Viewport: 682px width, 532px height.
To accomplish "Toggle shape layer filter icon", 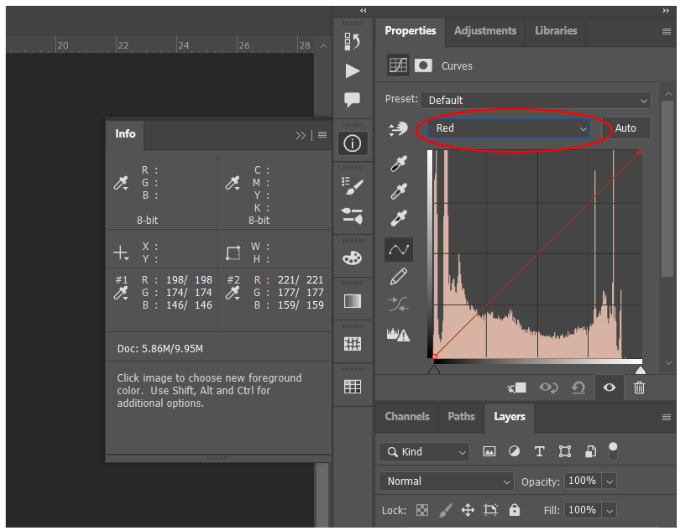I will click(565, 452).
